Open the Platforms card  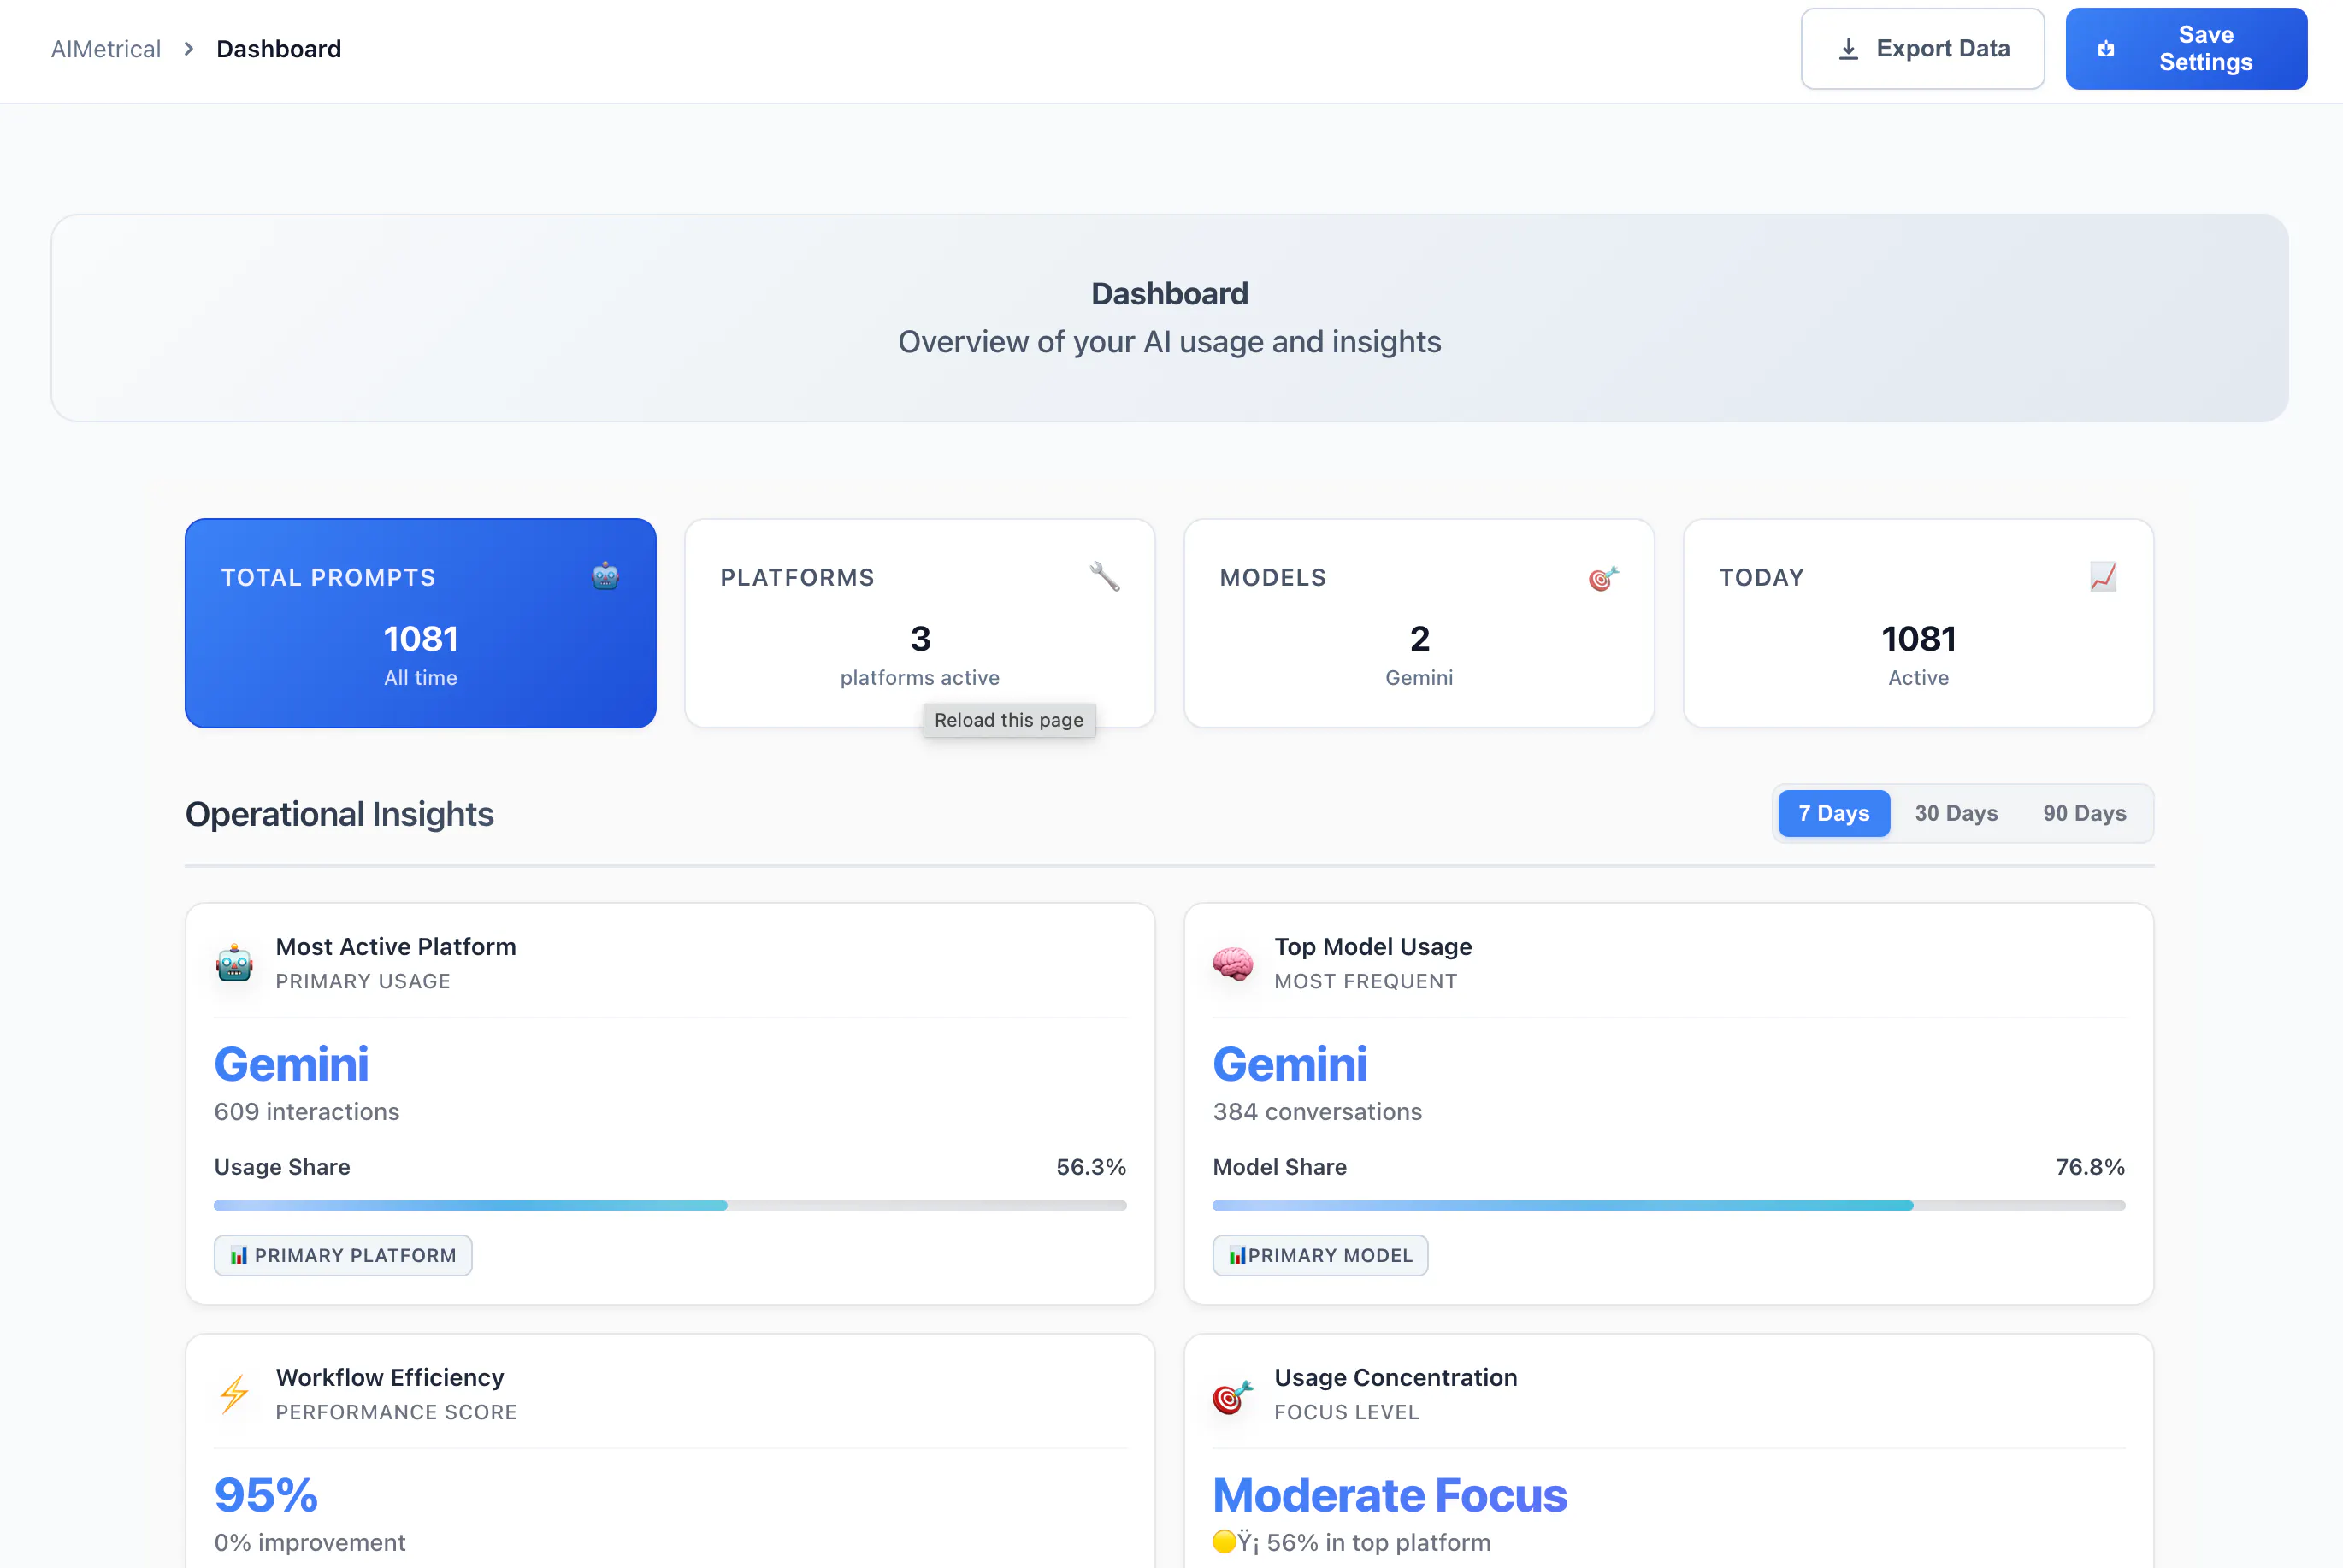[x=920, y=623]
